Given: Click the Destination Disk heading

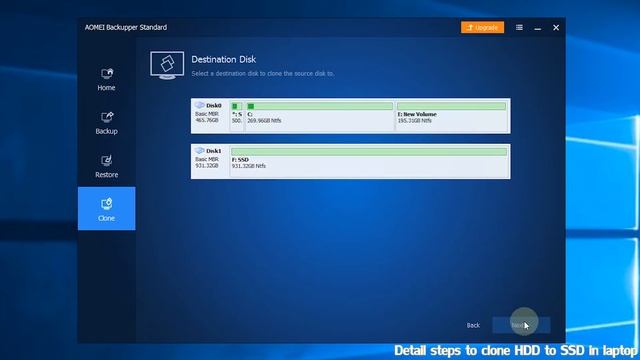Looking at the screenshot, I should click(224, 60).
